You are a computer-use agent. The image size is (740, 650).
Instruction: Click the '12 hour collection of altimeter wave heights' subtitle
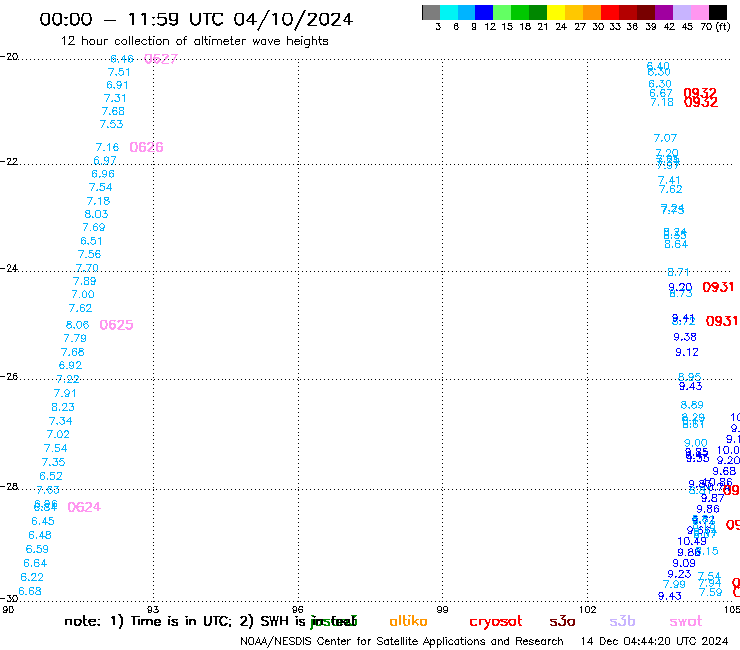pyautogui.click(x=194, y=41)
